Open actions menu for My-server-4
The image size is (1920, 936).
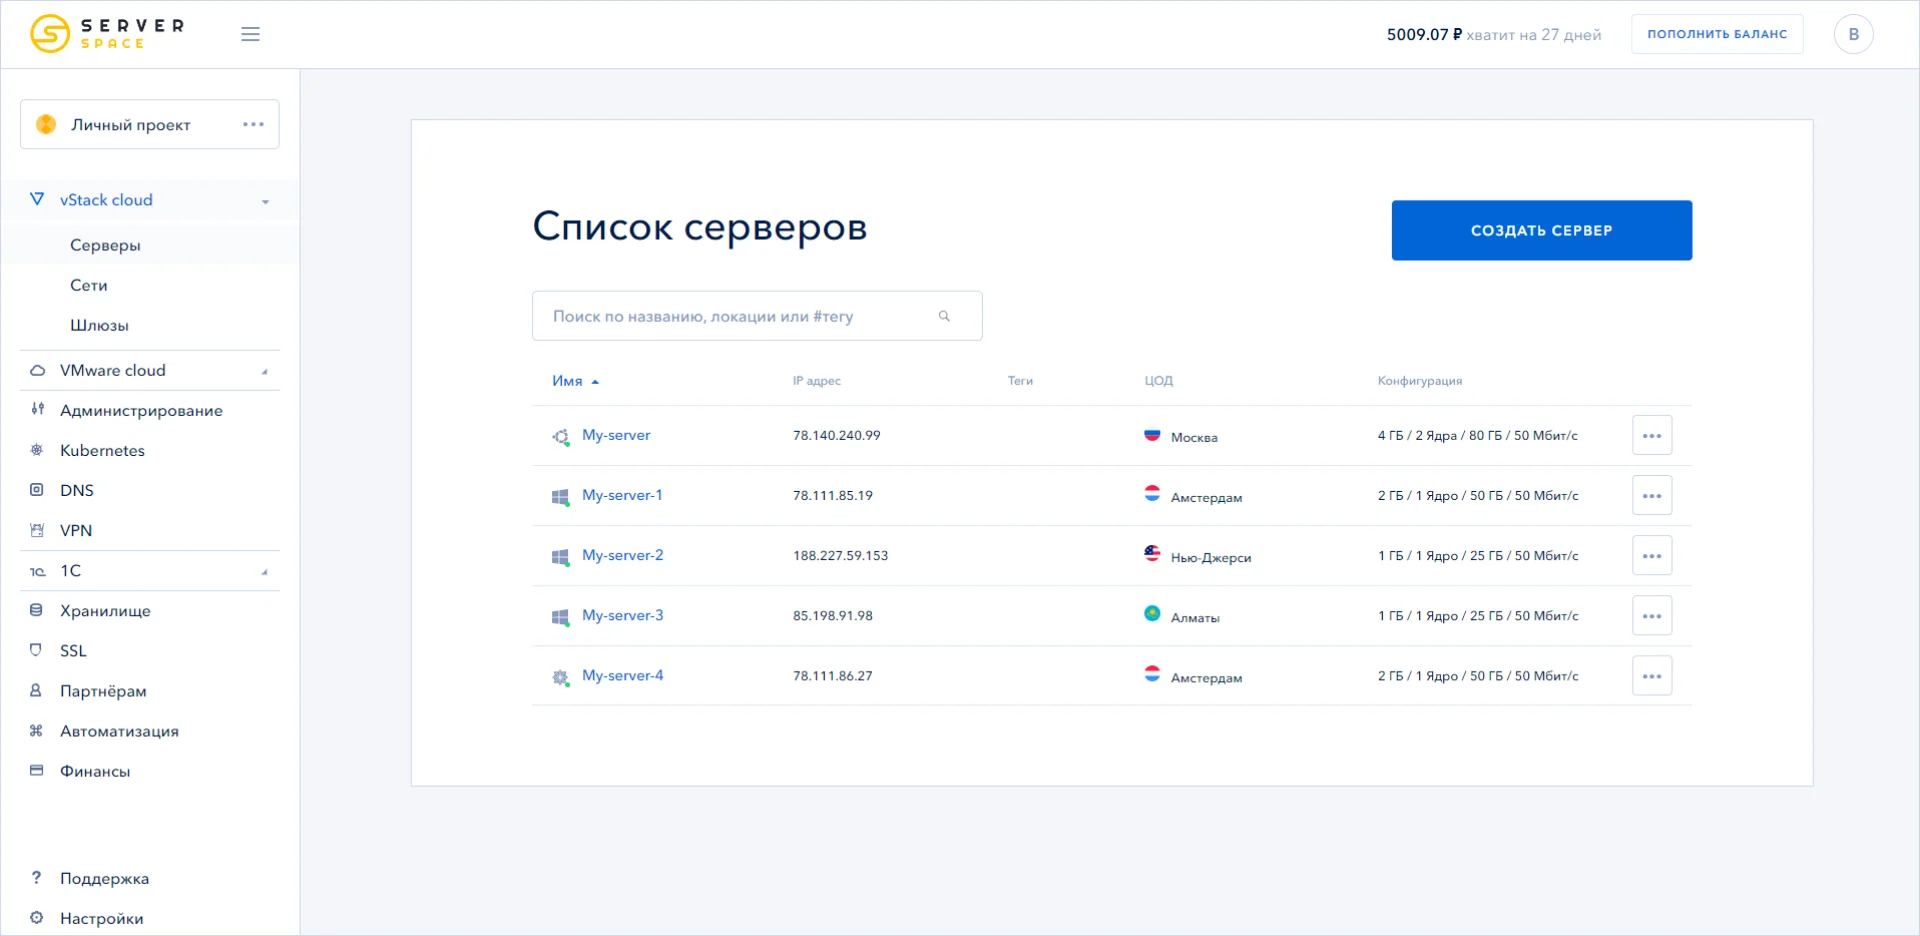(1652, 676)
